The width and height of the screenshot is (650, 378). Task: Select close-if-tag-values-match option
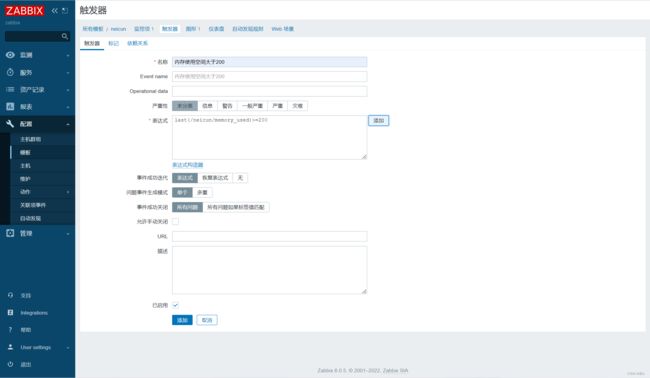[x=236, y=207]
